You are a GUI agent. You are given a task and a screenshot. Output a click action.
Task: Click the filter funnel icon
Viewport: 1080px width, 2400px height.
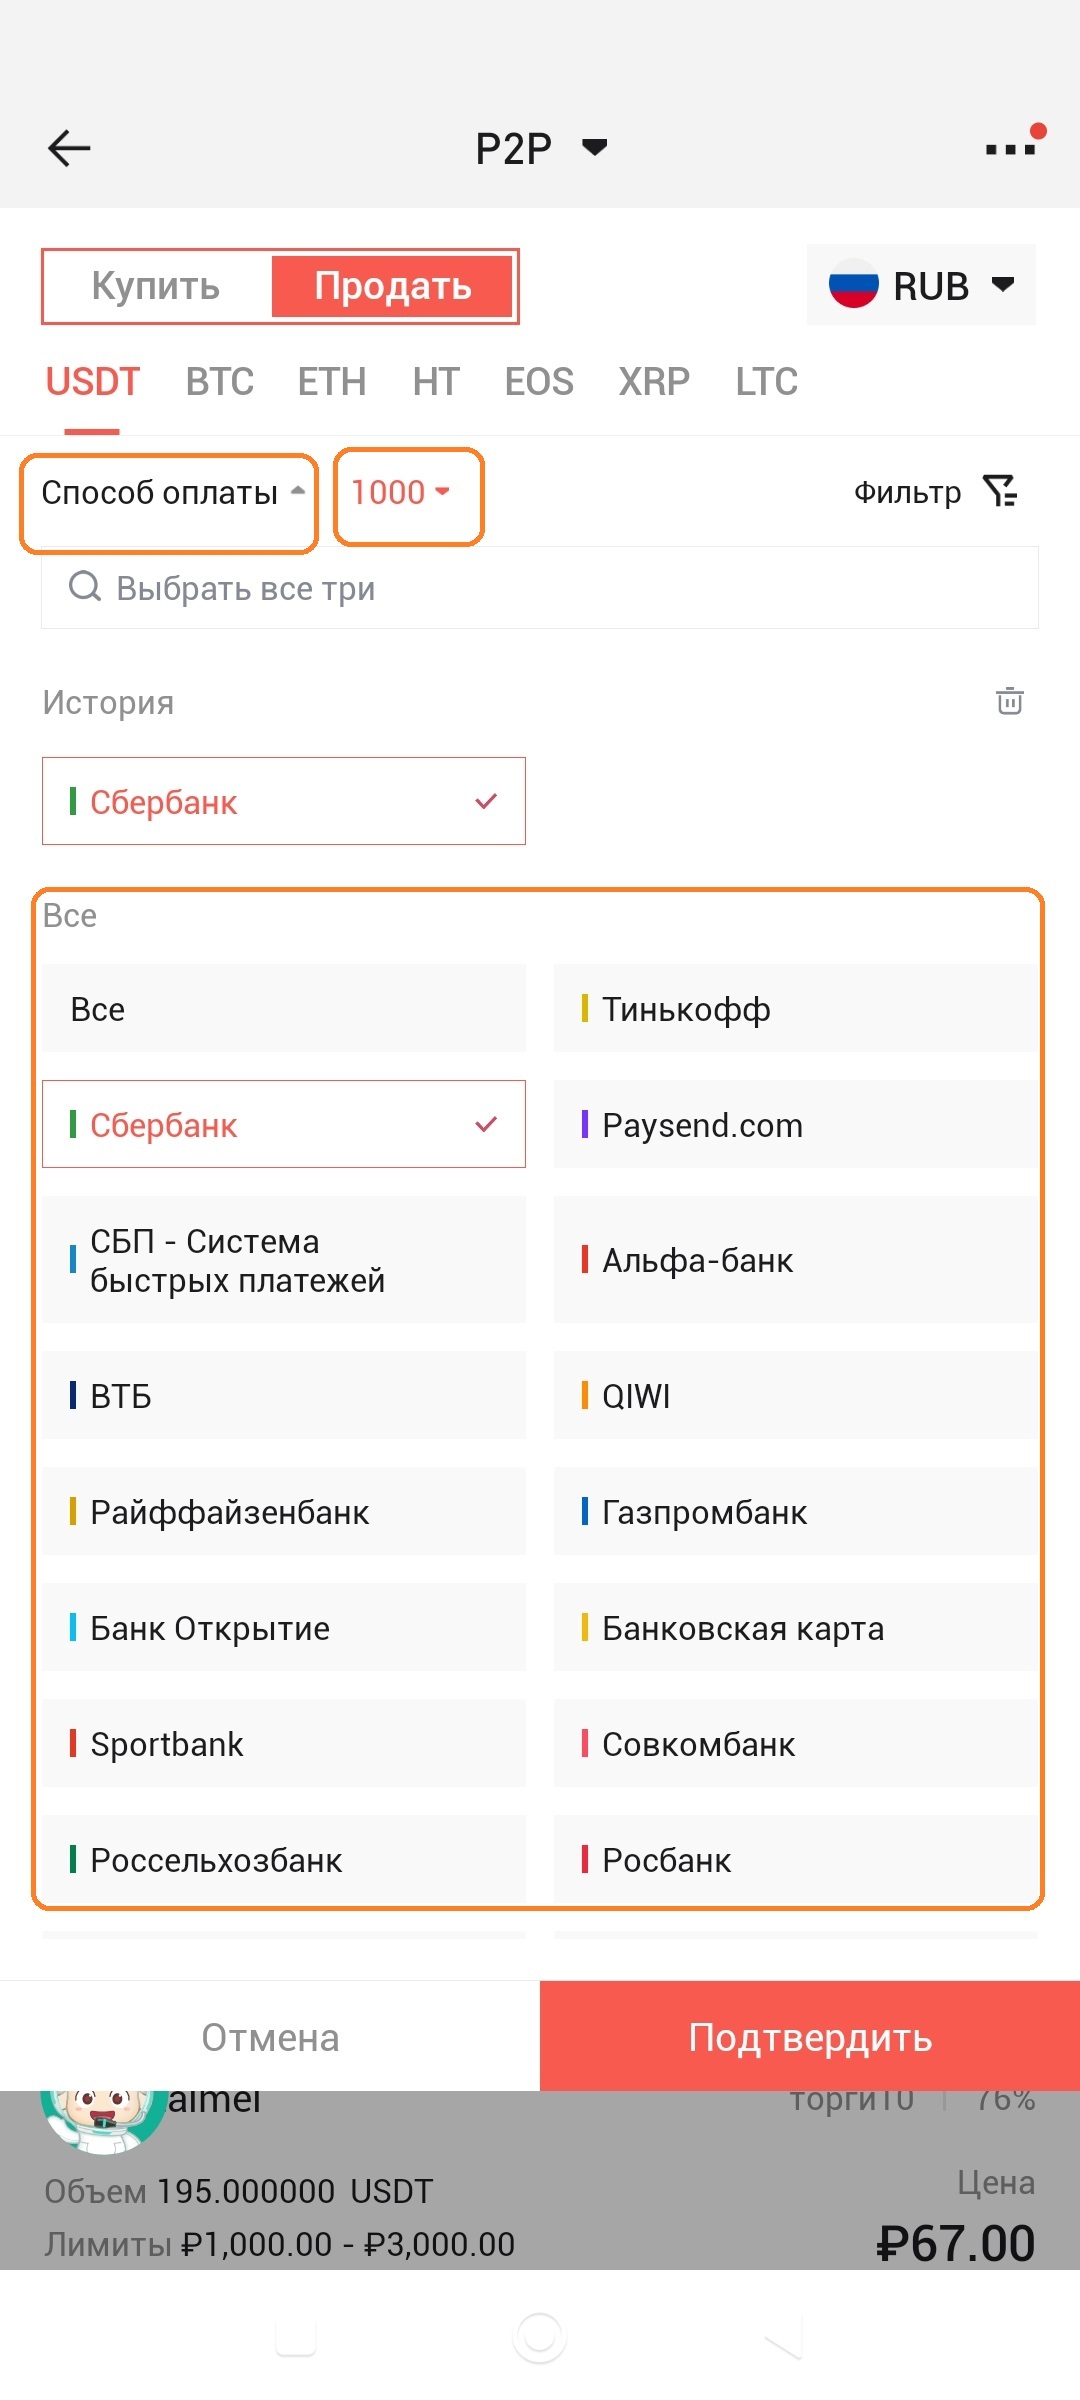[x=999, y=491]
